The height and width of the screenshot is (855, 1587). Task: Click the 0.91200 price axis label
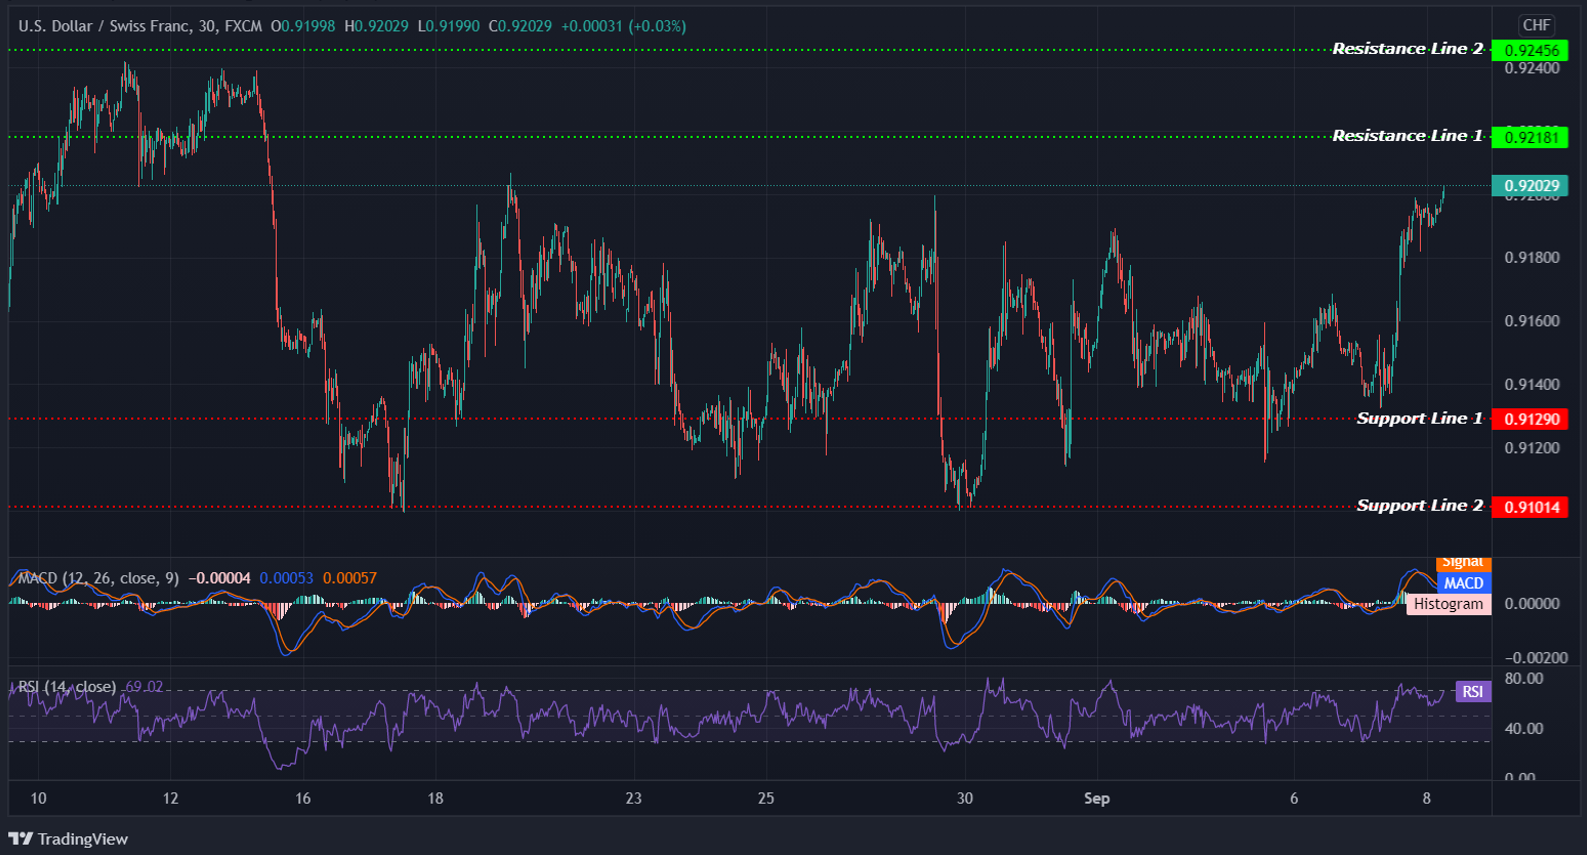click(1532, 448)
